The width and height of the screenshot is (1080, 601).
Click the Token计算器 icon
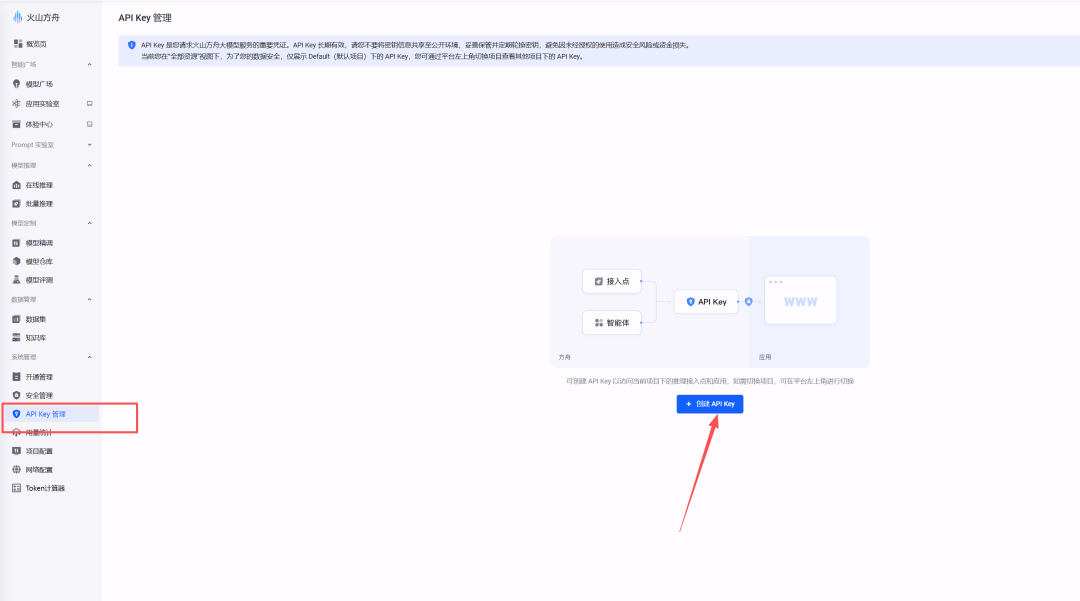16,488
